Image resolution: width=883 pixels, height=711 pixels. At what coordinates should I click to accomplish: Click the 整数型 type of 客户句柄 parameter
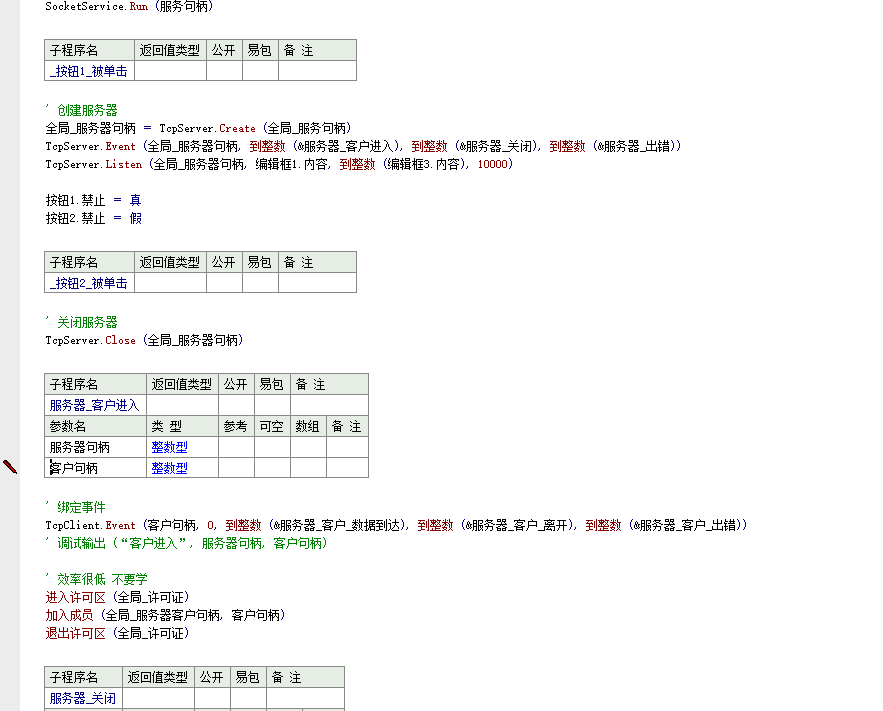[169, 468]
